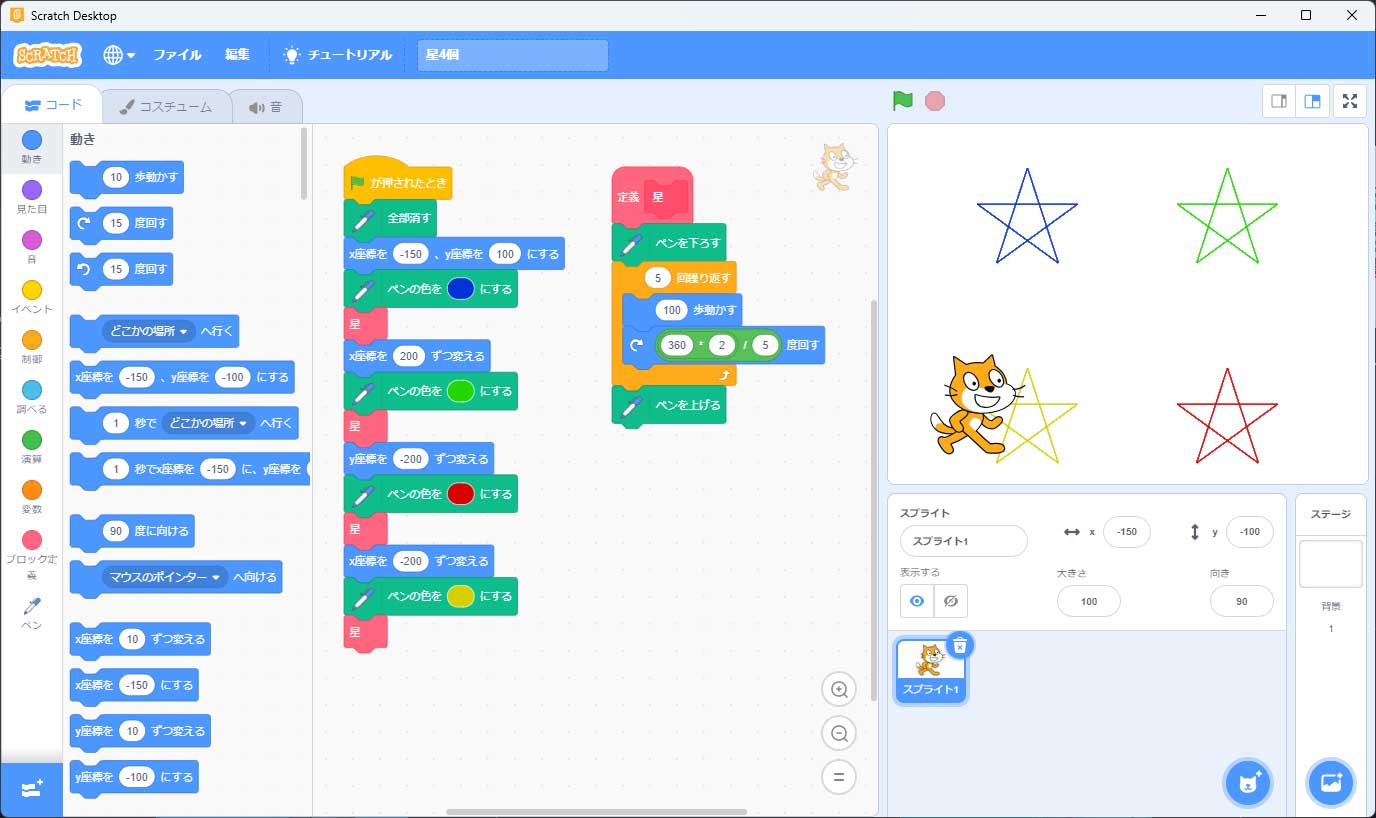
Task: Enter full screen stage mode
Action: coord(1350,101)
